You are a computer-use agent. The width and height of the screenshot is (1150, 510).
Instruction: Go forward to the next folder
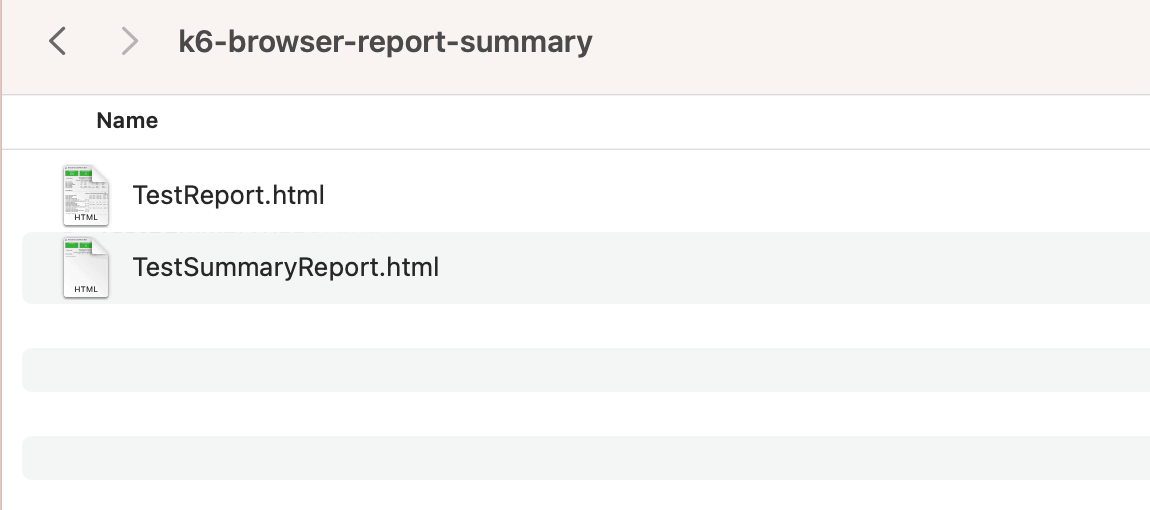tap(129, 42)
